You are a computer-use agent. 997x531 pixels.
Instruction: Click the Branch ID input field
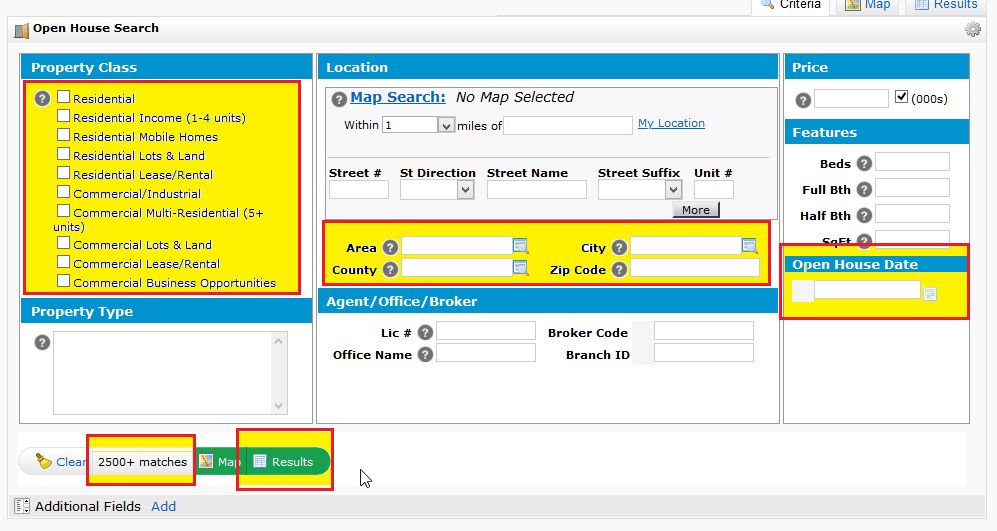[703, 353]
